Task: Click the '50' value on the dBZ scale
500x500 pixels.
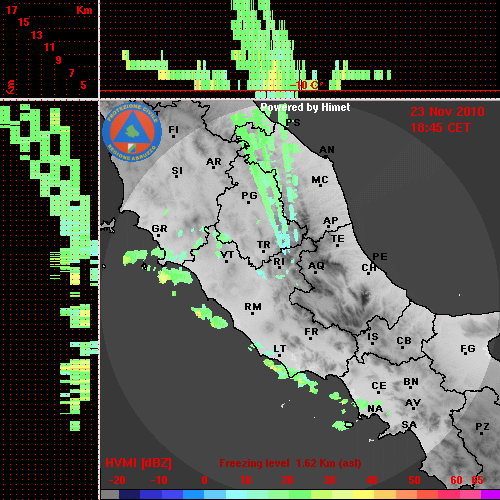Action: [414, 480]
